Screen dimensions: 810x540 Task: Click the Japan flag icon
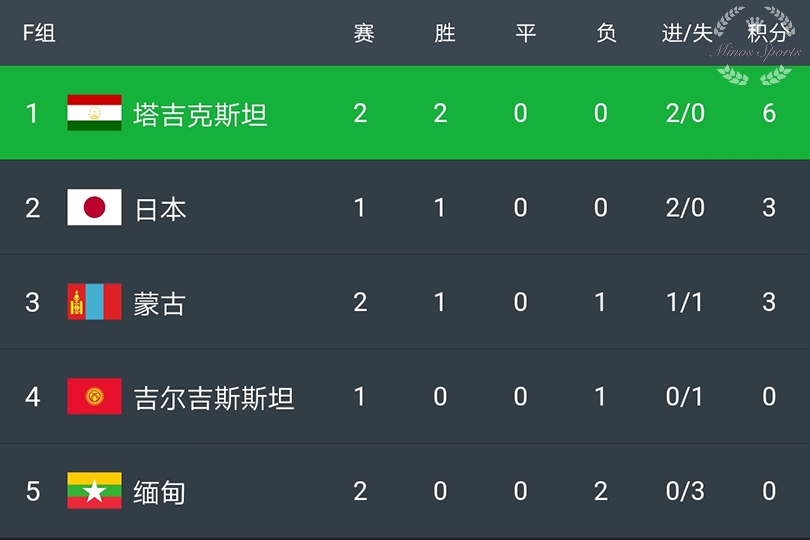tap(94, 208)
